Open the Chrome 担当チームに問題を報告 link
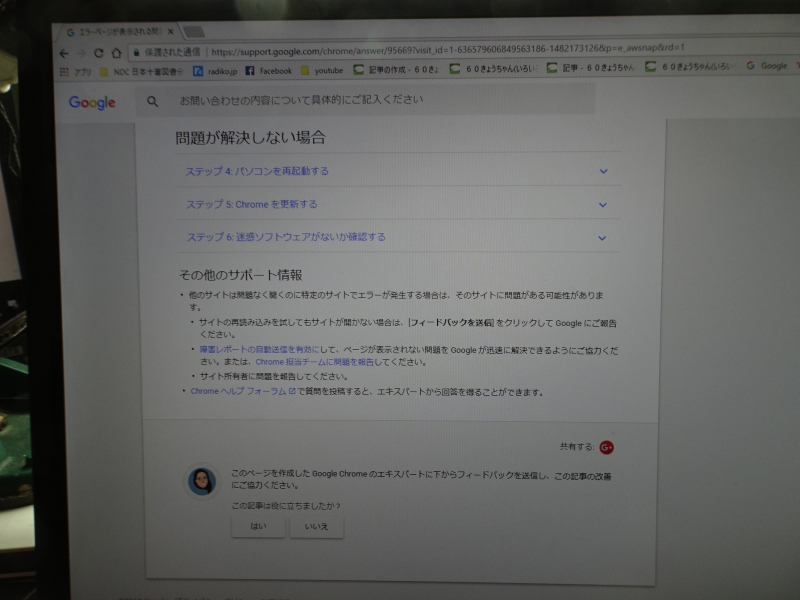This screenshot has height=600, width=800. pyautogui.click(x=314, y=362)
